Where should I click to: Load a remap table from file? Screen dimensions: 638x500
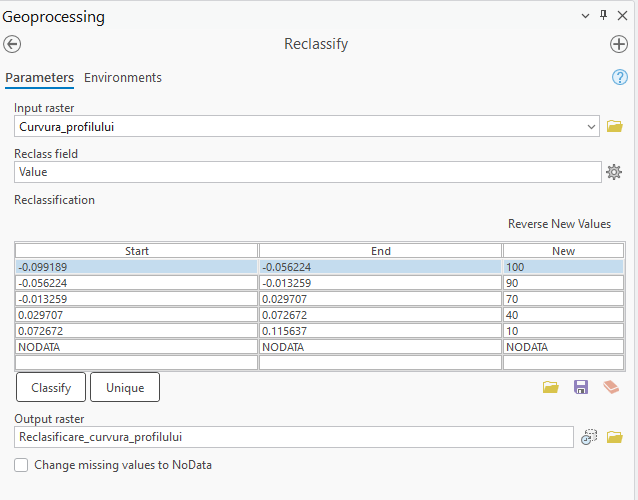551,387
